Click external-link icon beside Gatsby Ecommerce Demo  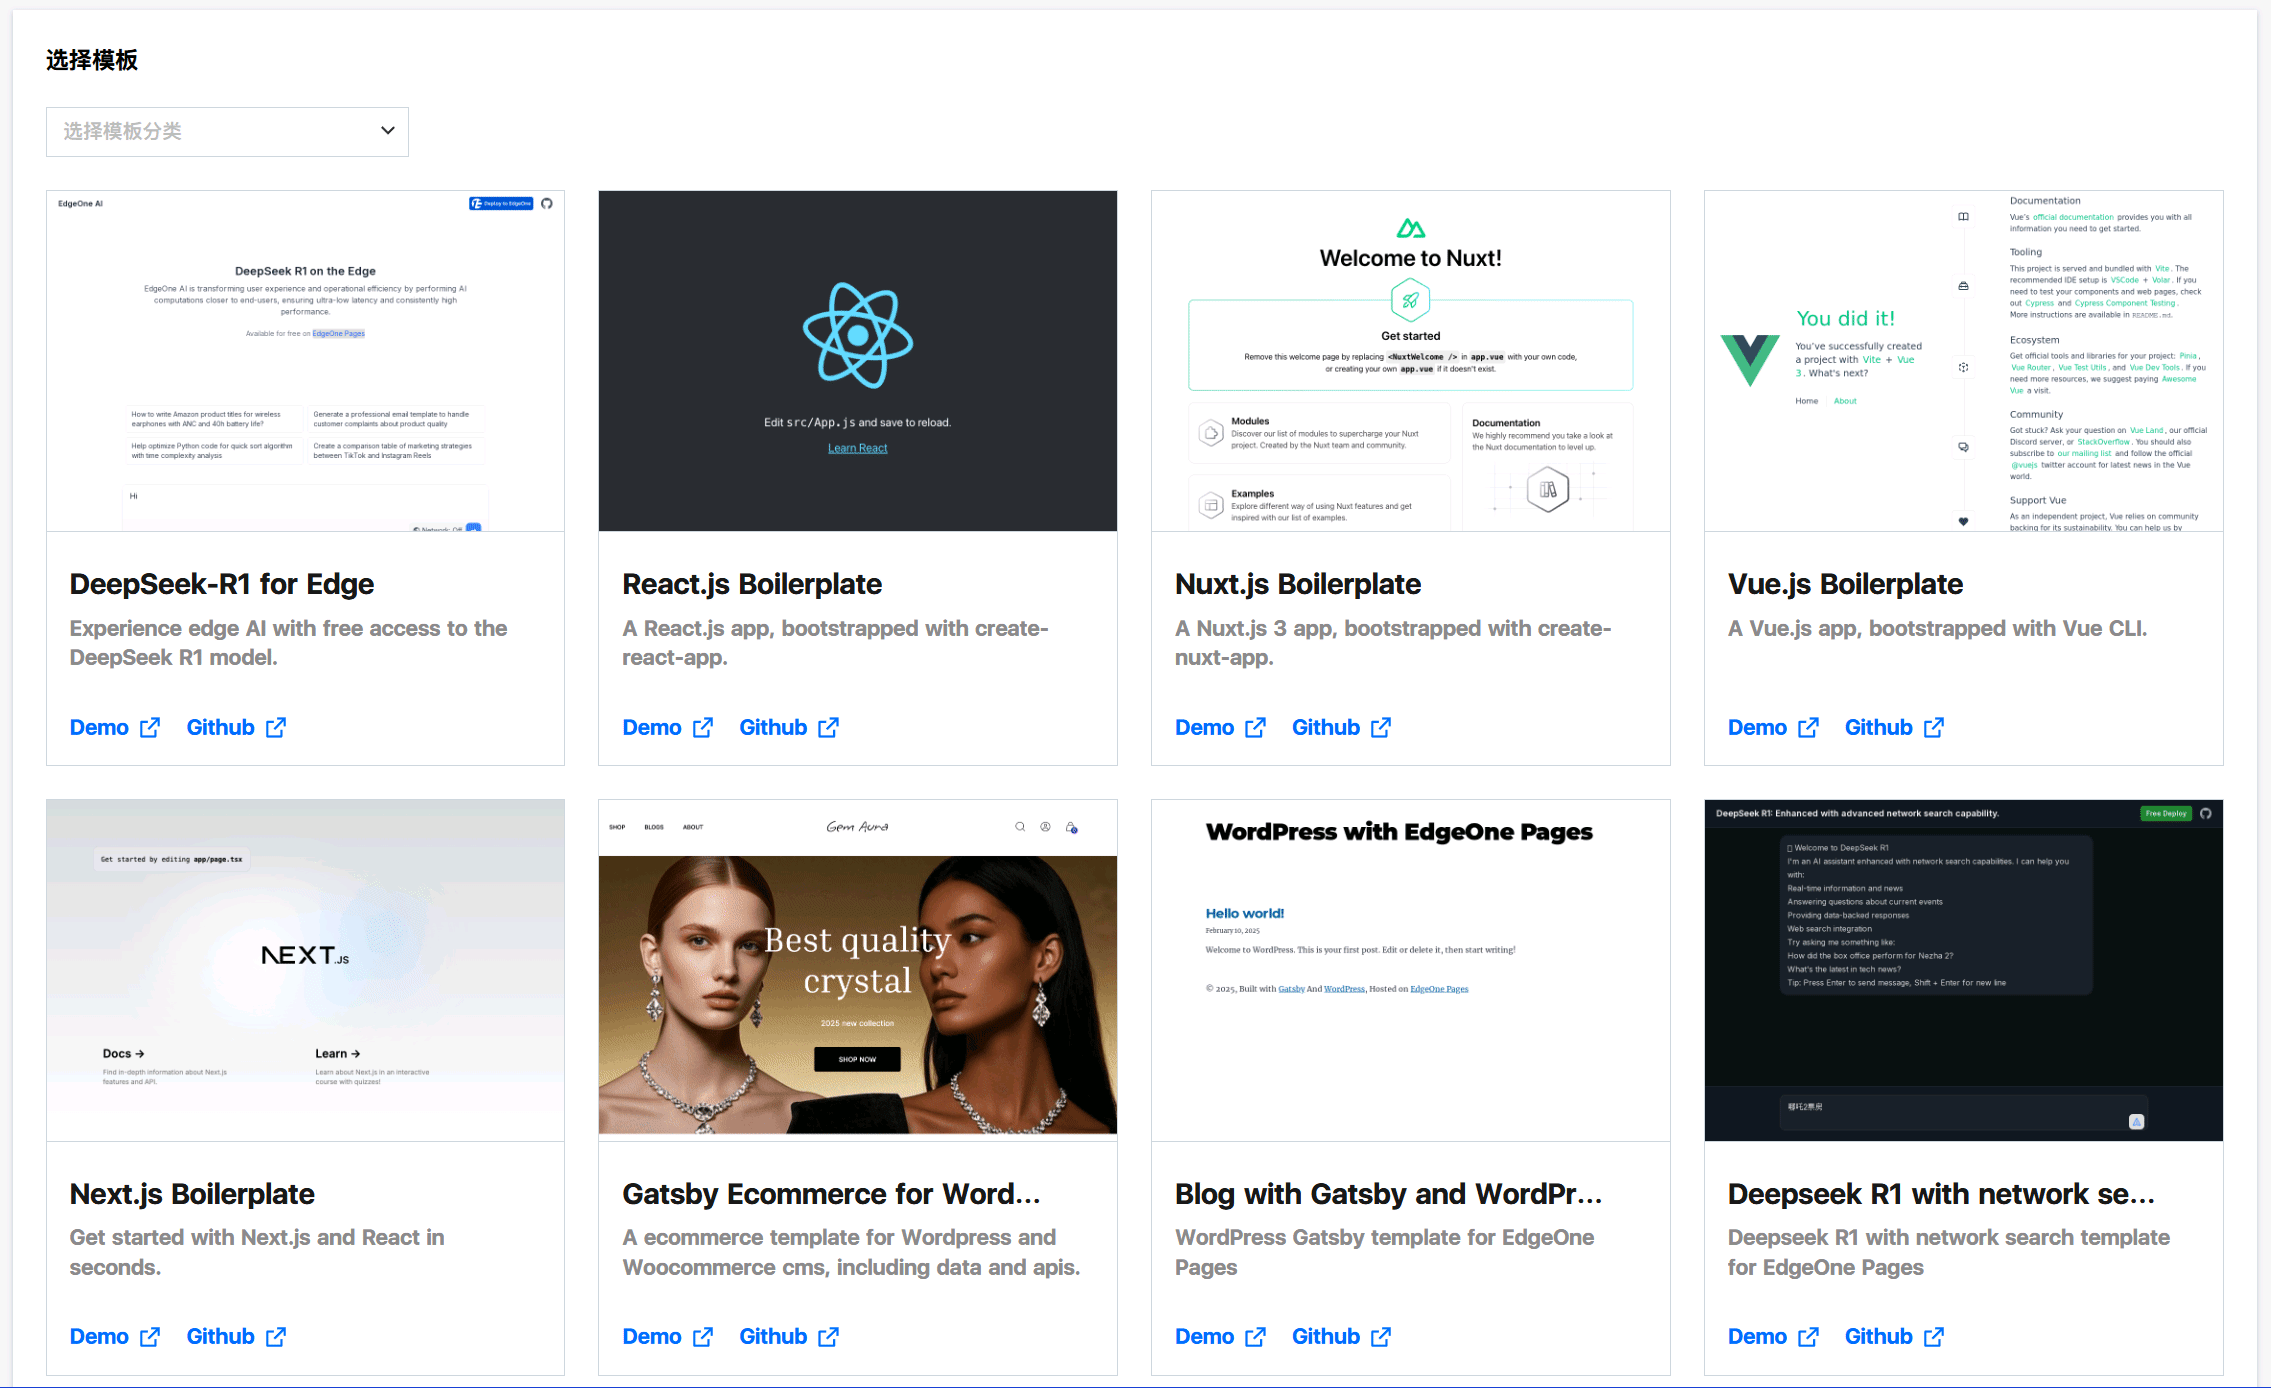click(703, 1337)
